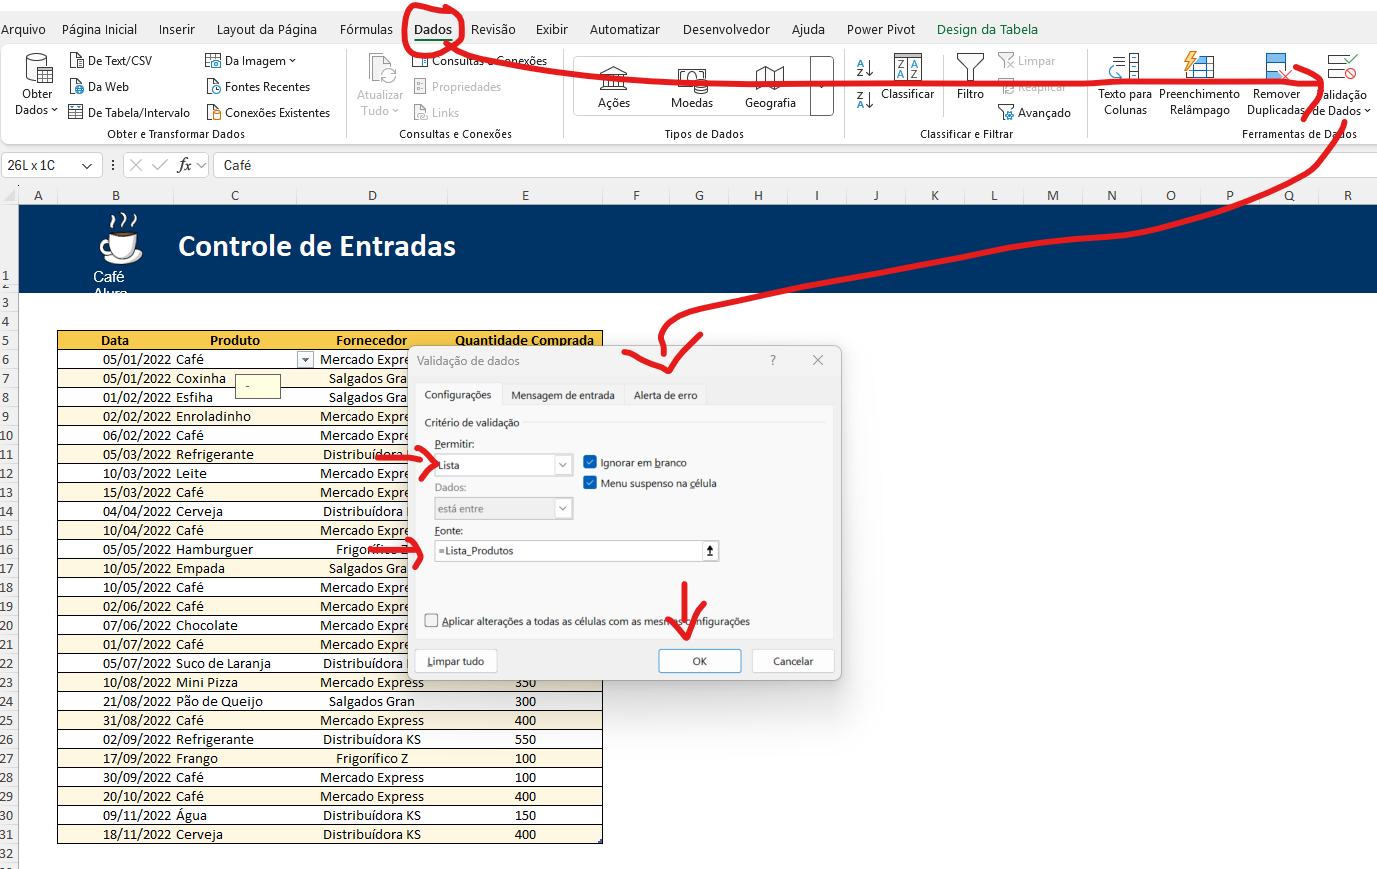
Task: Click the fx insert function icon
Action: (184, 165)
